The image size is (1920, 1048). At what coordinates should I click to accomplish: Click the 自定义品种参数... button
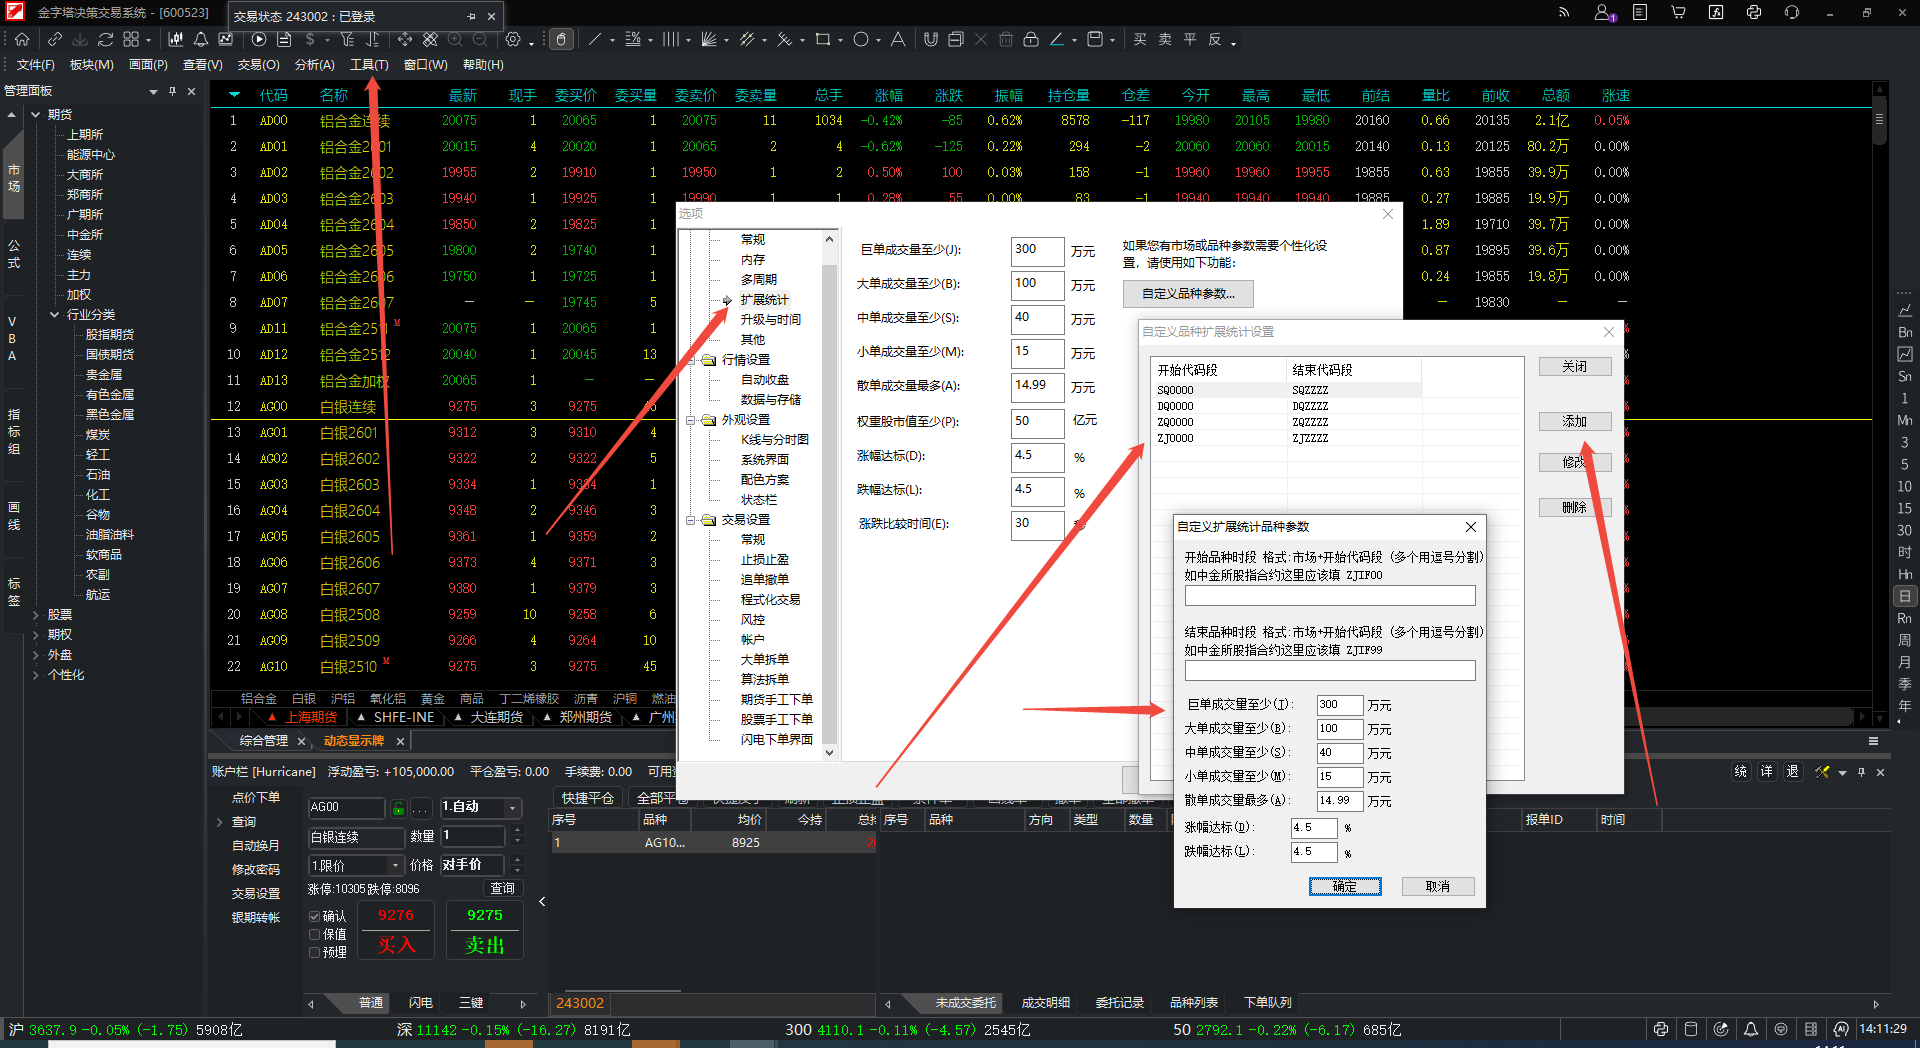pyautogui.click(x=1188, y=294)
